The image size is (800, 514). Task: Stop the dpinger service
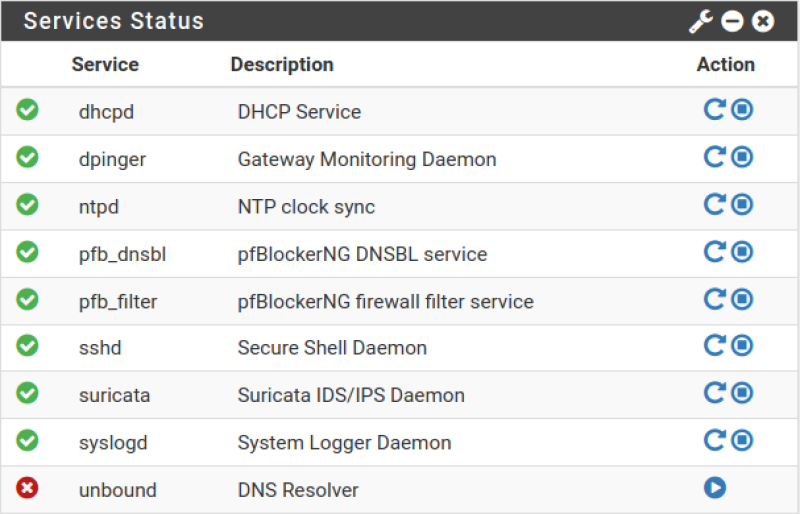pyautogui.click(x=742, y=157)
